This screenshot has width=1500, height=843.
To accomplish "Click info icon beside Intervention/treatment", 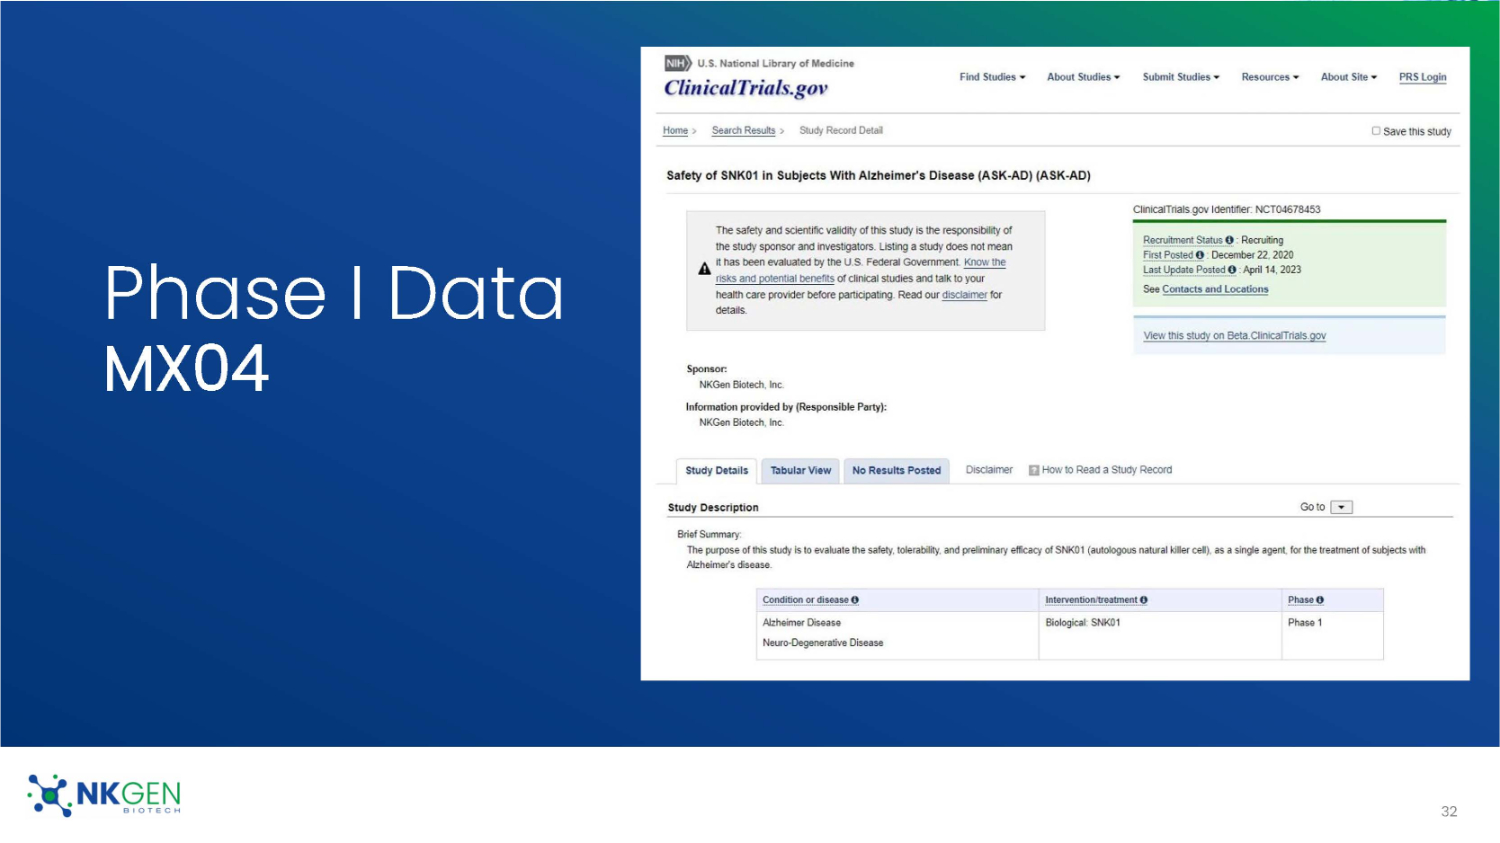I will (1143, 600).
